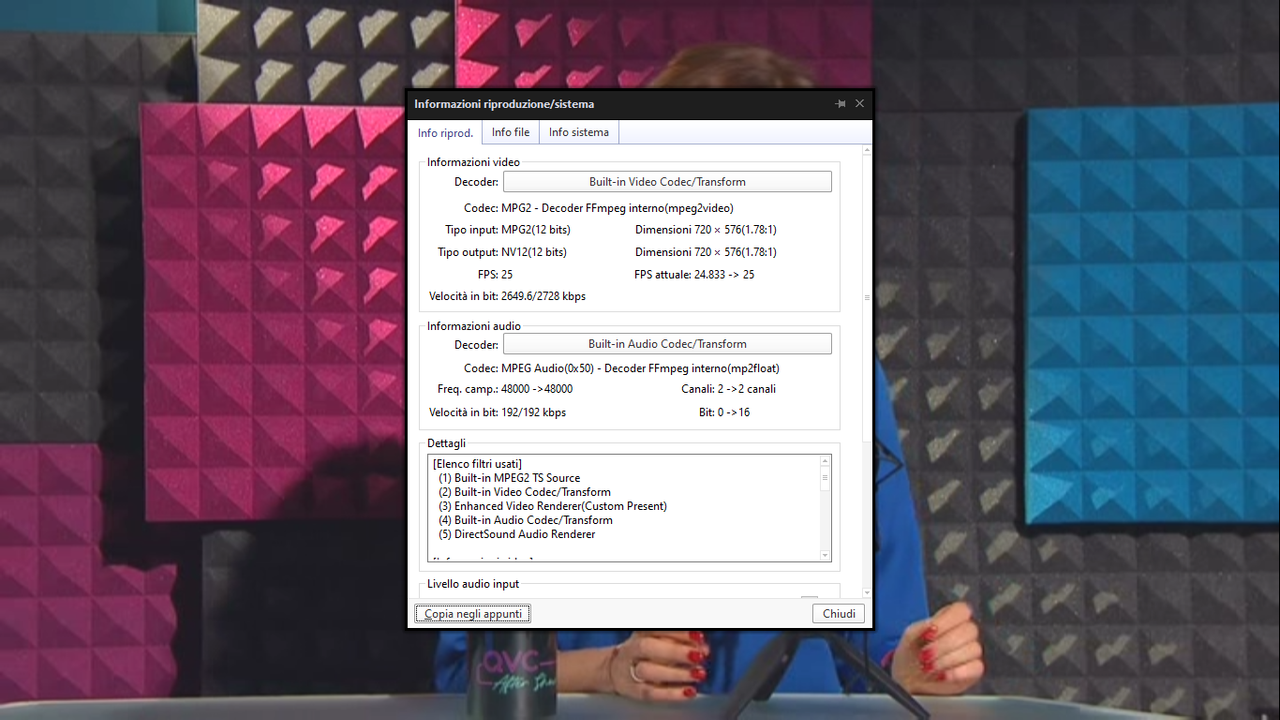
Task: Switch to the Info file tab
Action: [x=510, y=131]
